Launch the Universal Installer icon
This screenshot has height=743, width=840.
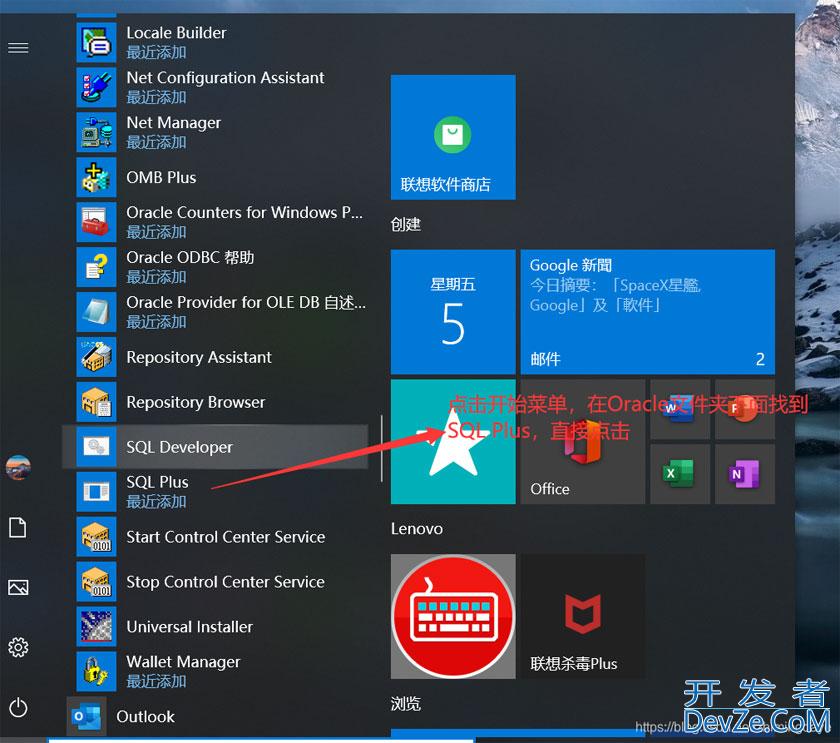96,627
